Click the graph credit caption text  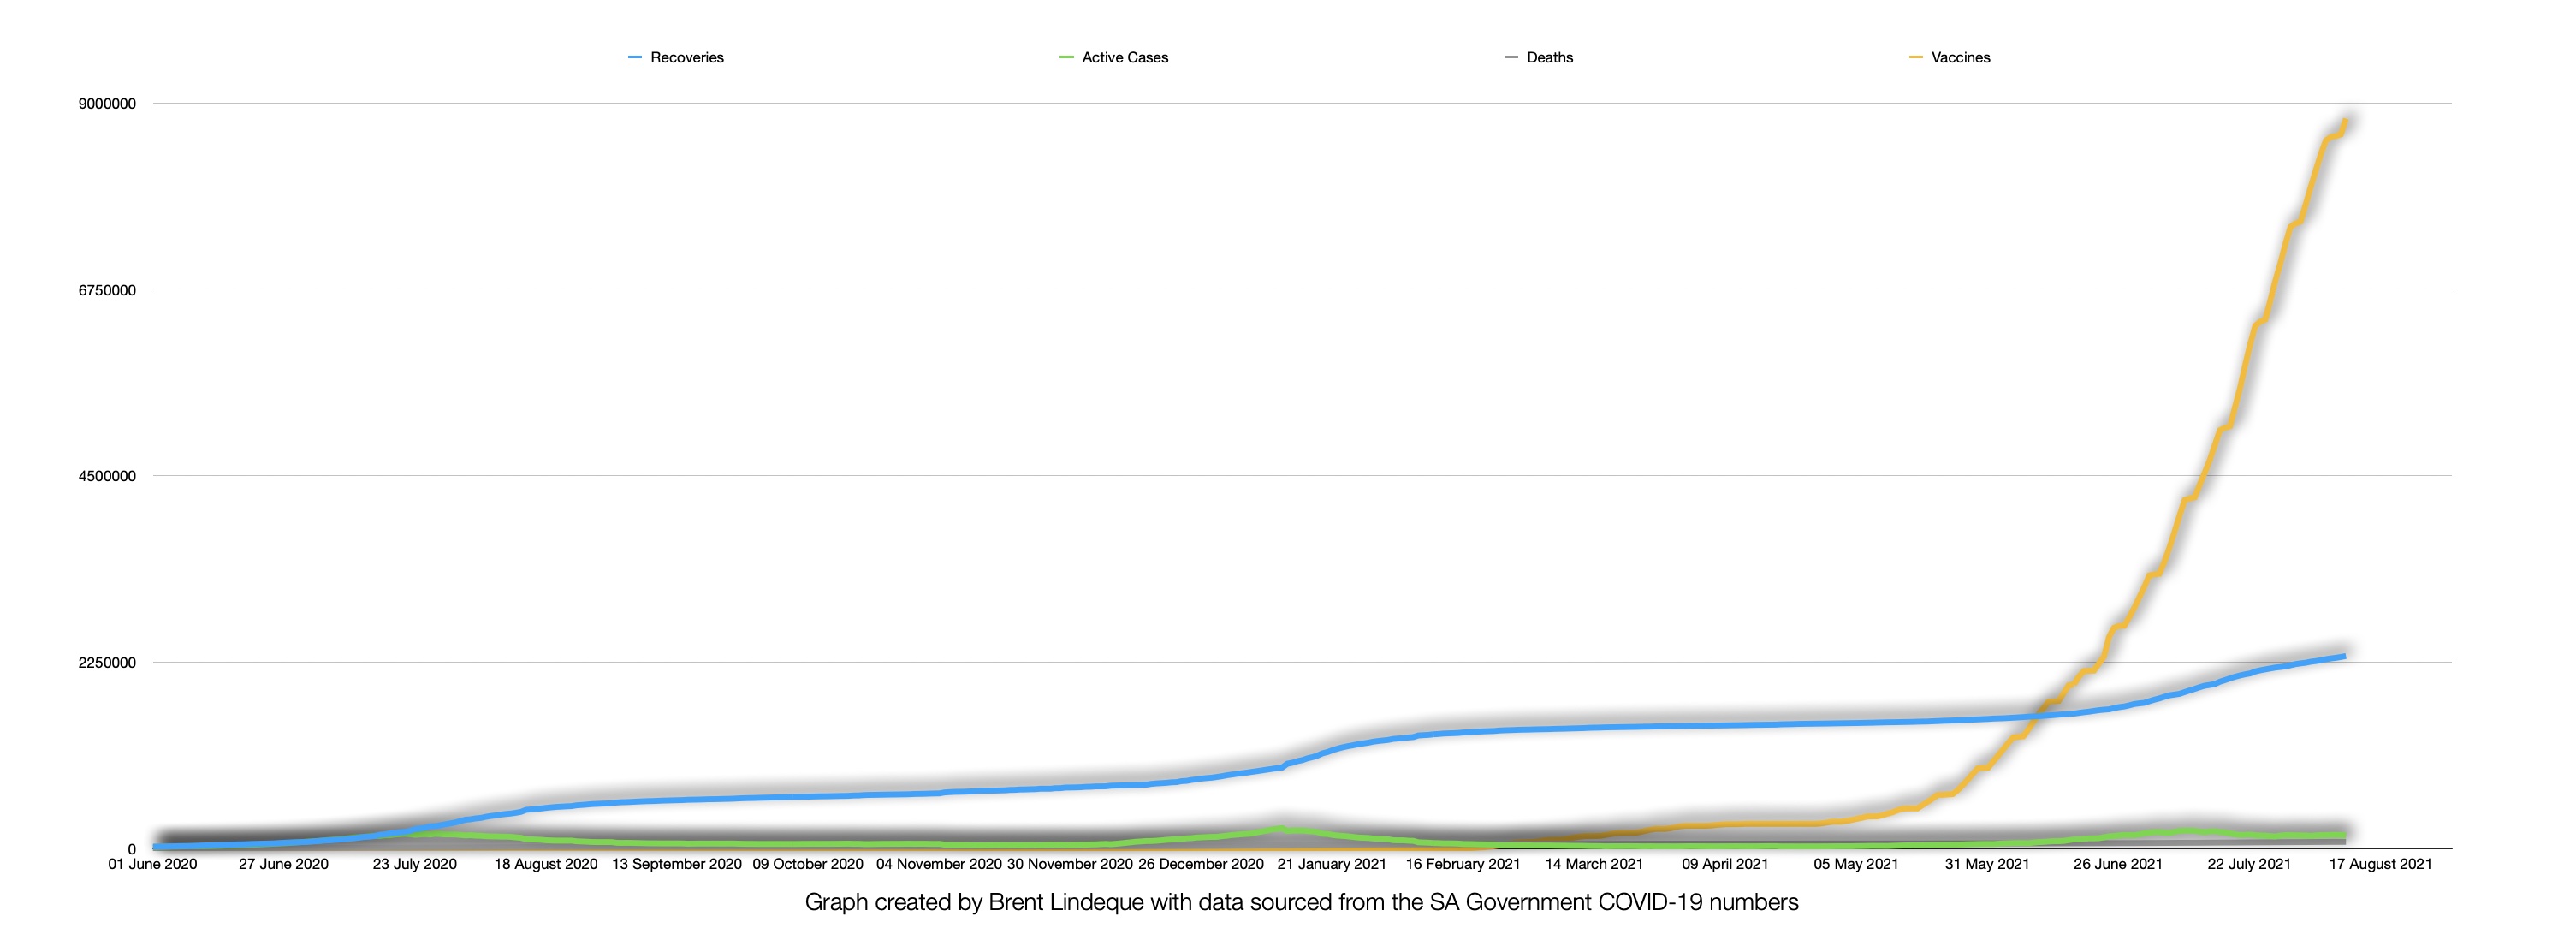(1301, 902)
